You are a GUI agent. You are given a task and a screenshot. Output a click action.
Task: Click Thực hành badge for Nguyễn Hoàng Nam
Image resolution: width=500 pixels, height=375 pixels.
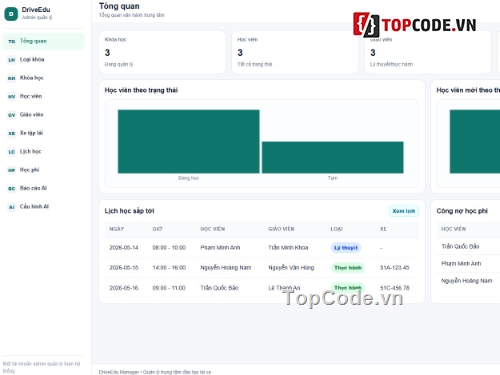[x=348, y=268]
